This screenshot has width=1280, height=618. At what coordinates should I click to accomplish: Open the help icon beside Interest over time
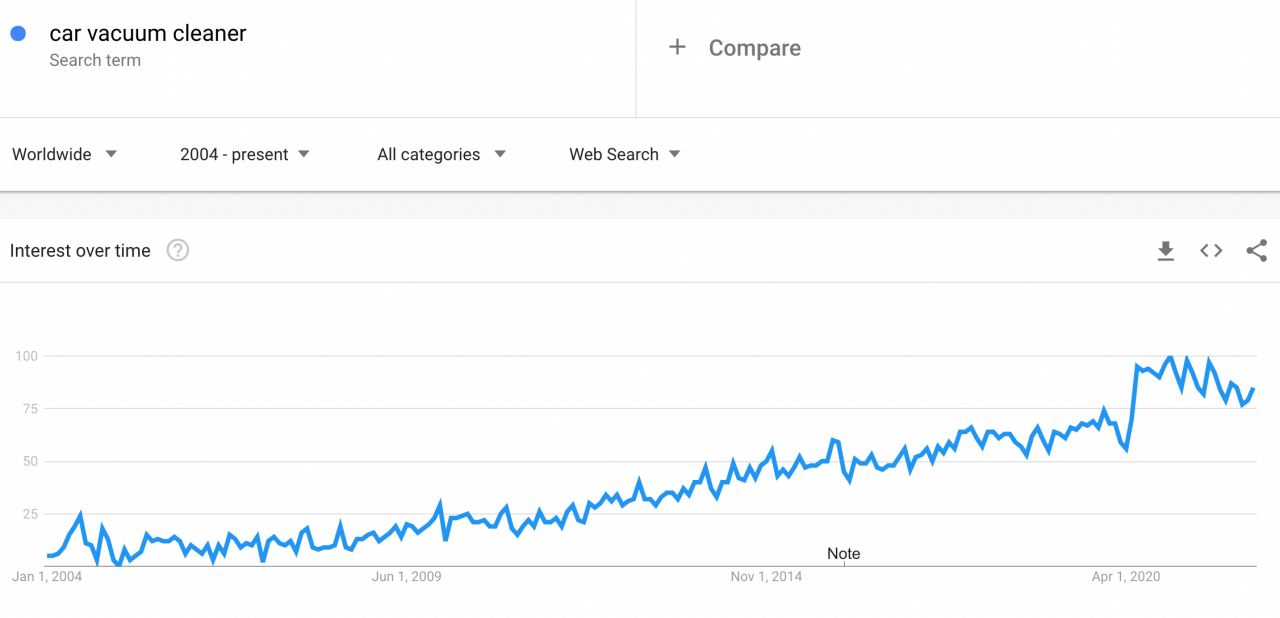click(x=178, y=251)
